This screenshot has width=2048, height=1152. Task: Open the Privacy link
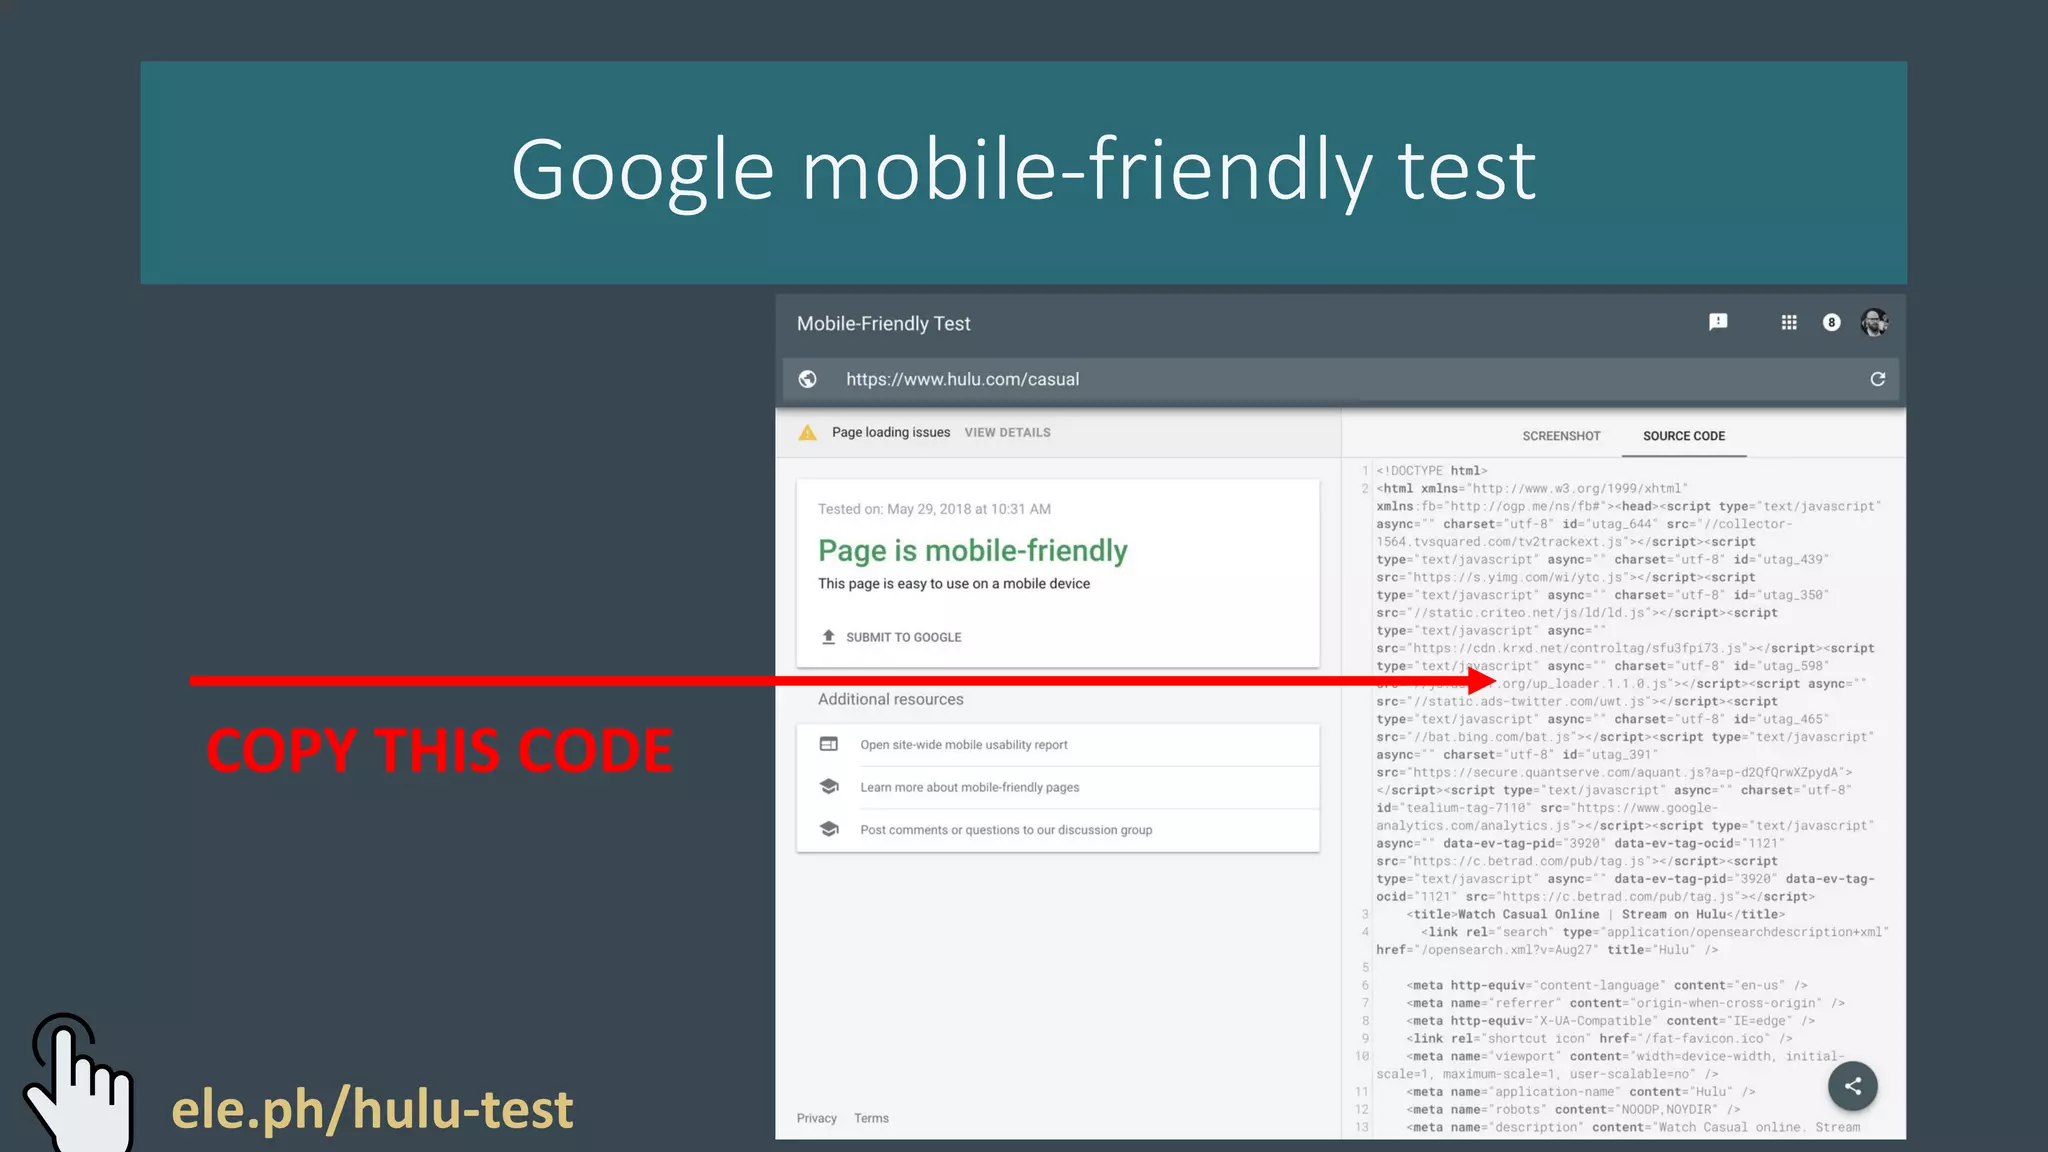click(x=816, y=1118)
